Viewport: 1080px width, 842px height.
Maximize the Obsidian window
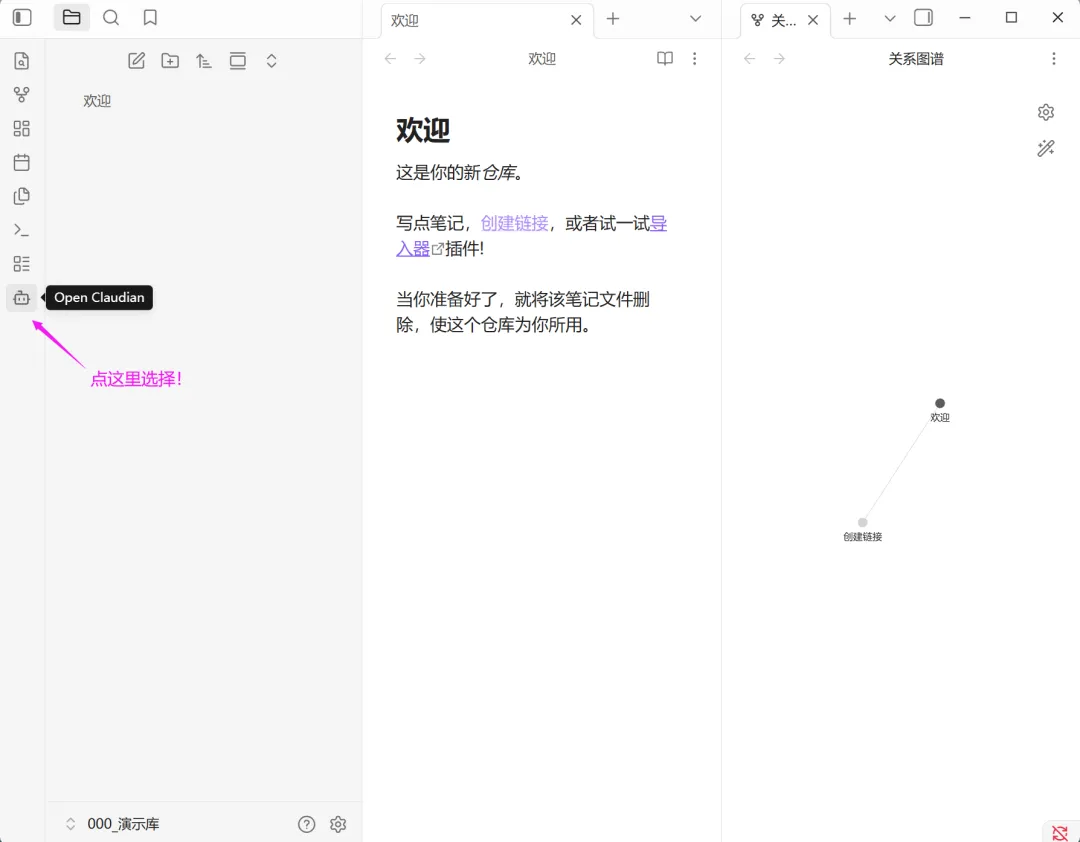click(x=1011, y=18)
